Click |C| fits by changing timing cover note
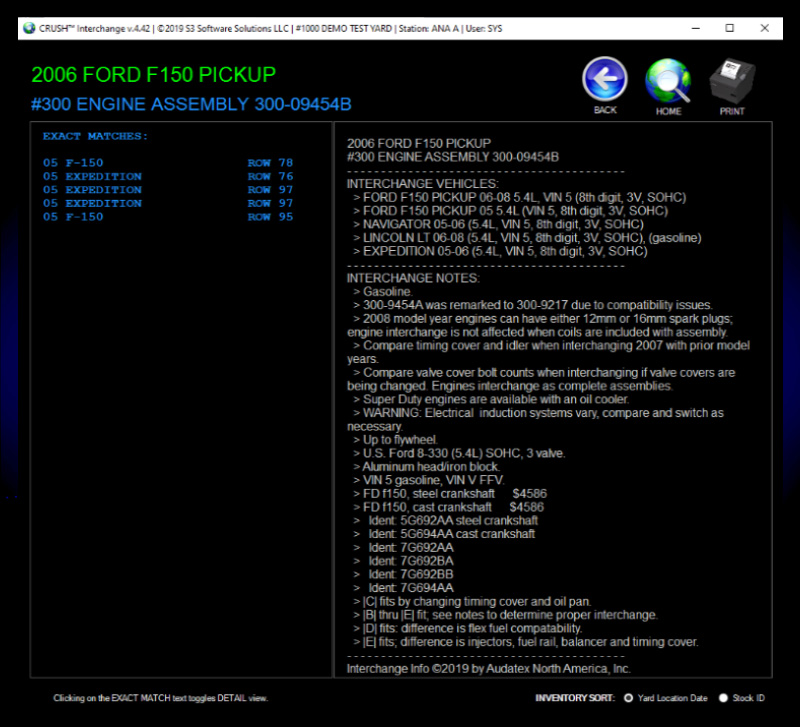Image resolution: width=800 pixels, height=727 pixels. pyautogui.click(x=472, y=601)
